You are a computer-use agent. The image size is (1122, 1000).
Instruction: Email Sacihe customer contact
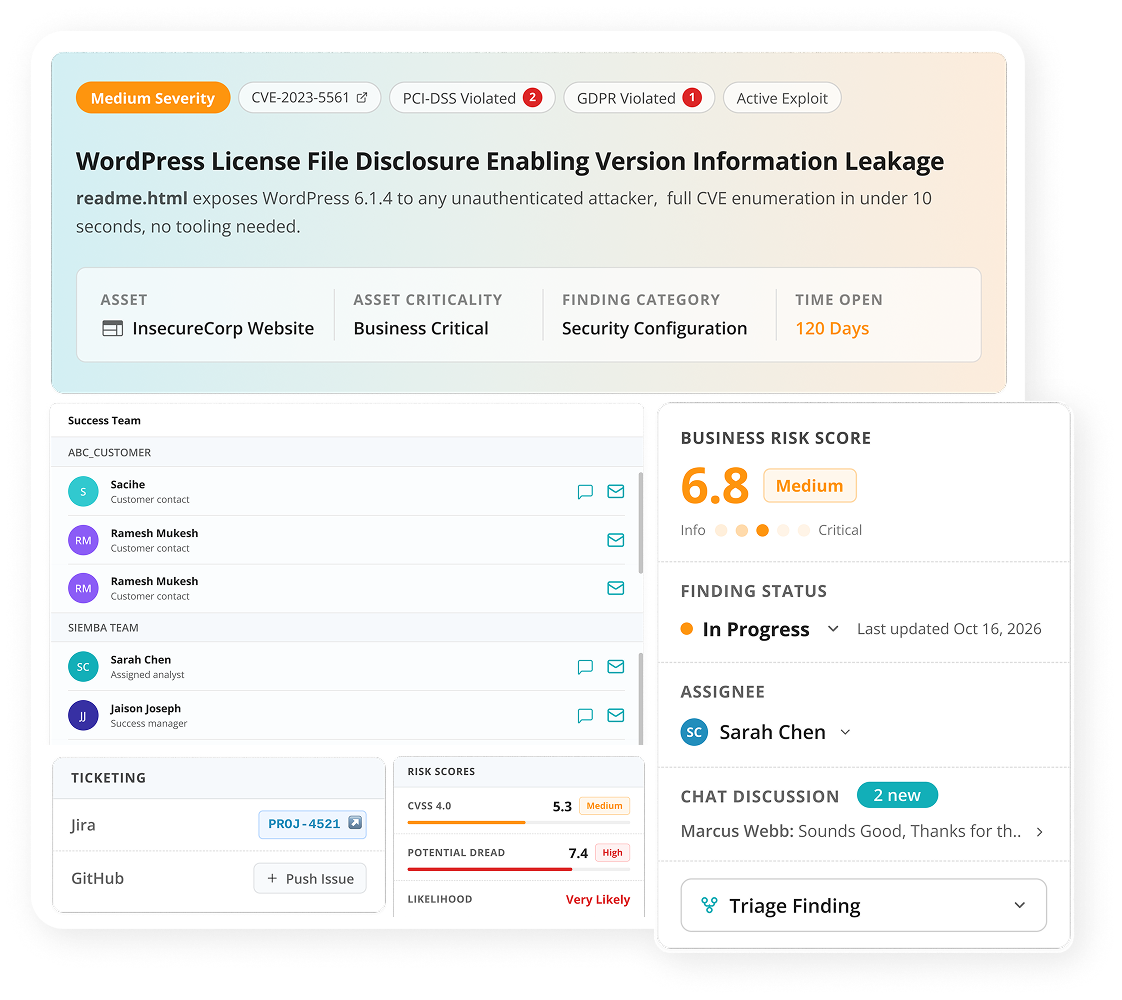(x=615, y=491)
